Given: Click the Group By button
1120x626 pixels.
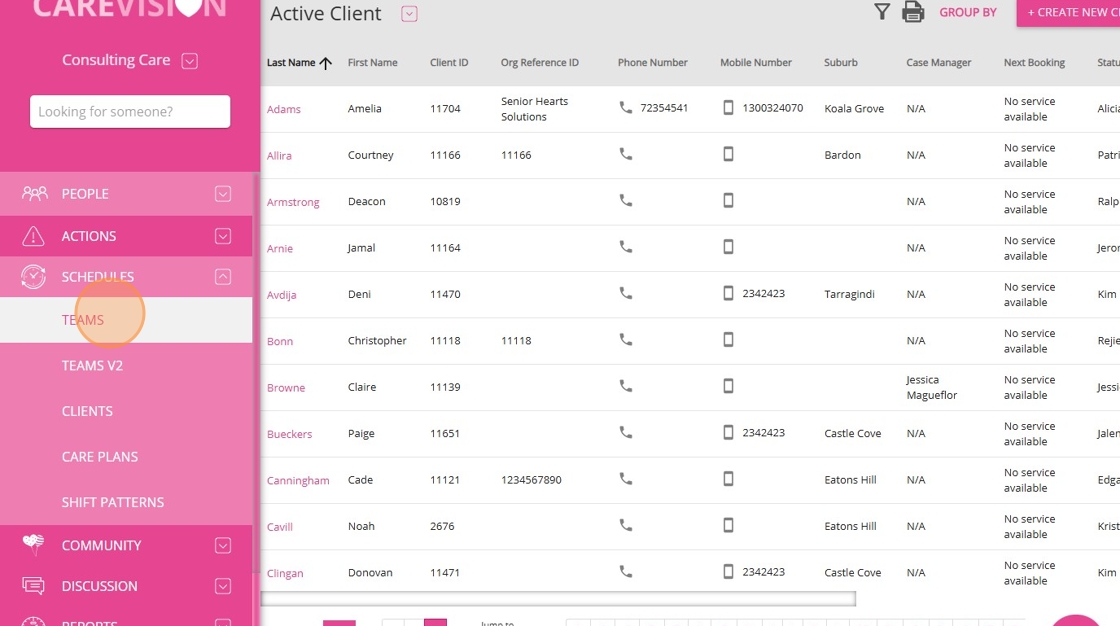Looking at the screenshot, I should point(968,12).
